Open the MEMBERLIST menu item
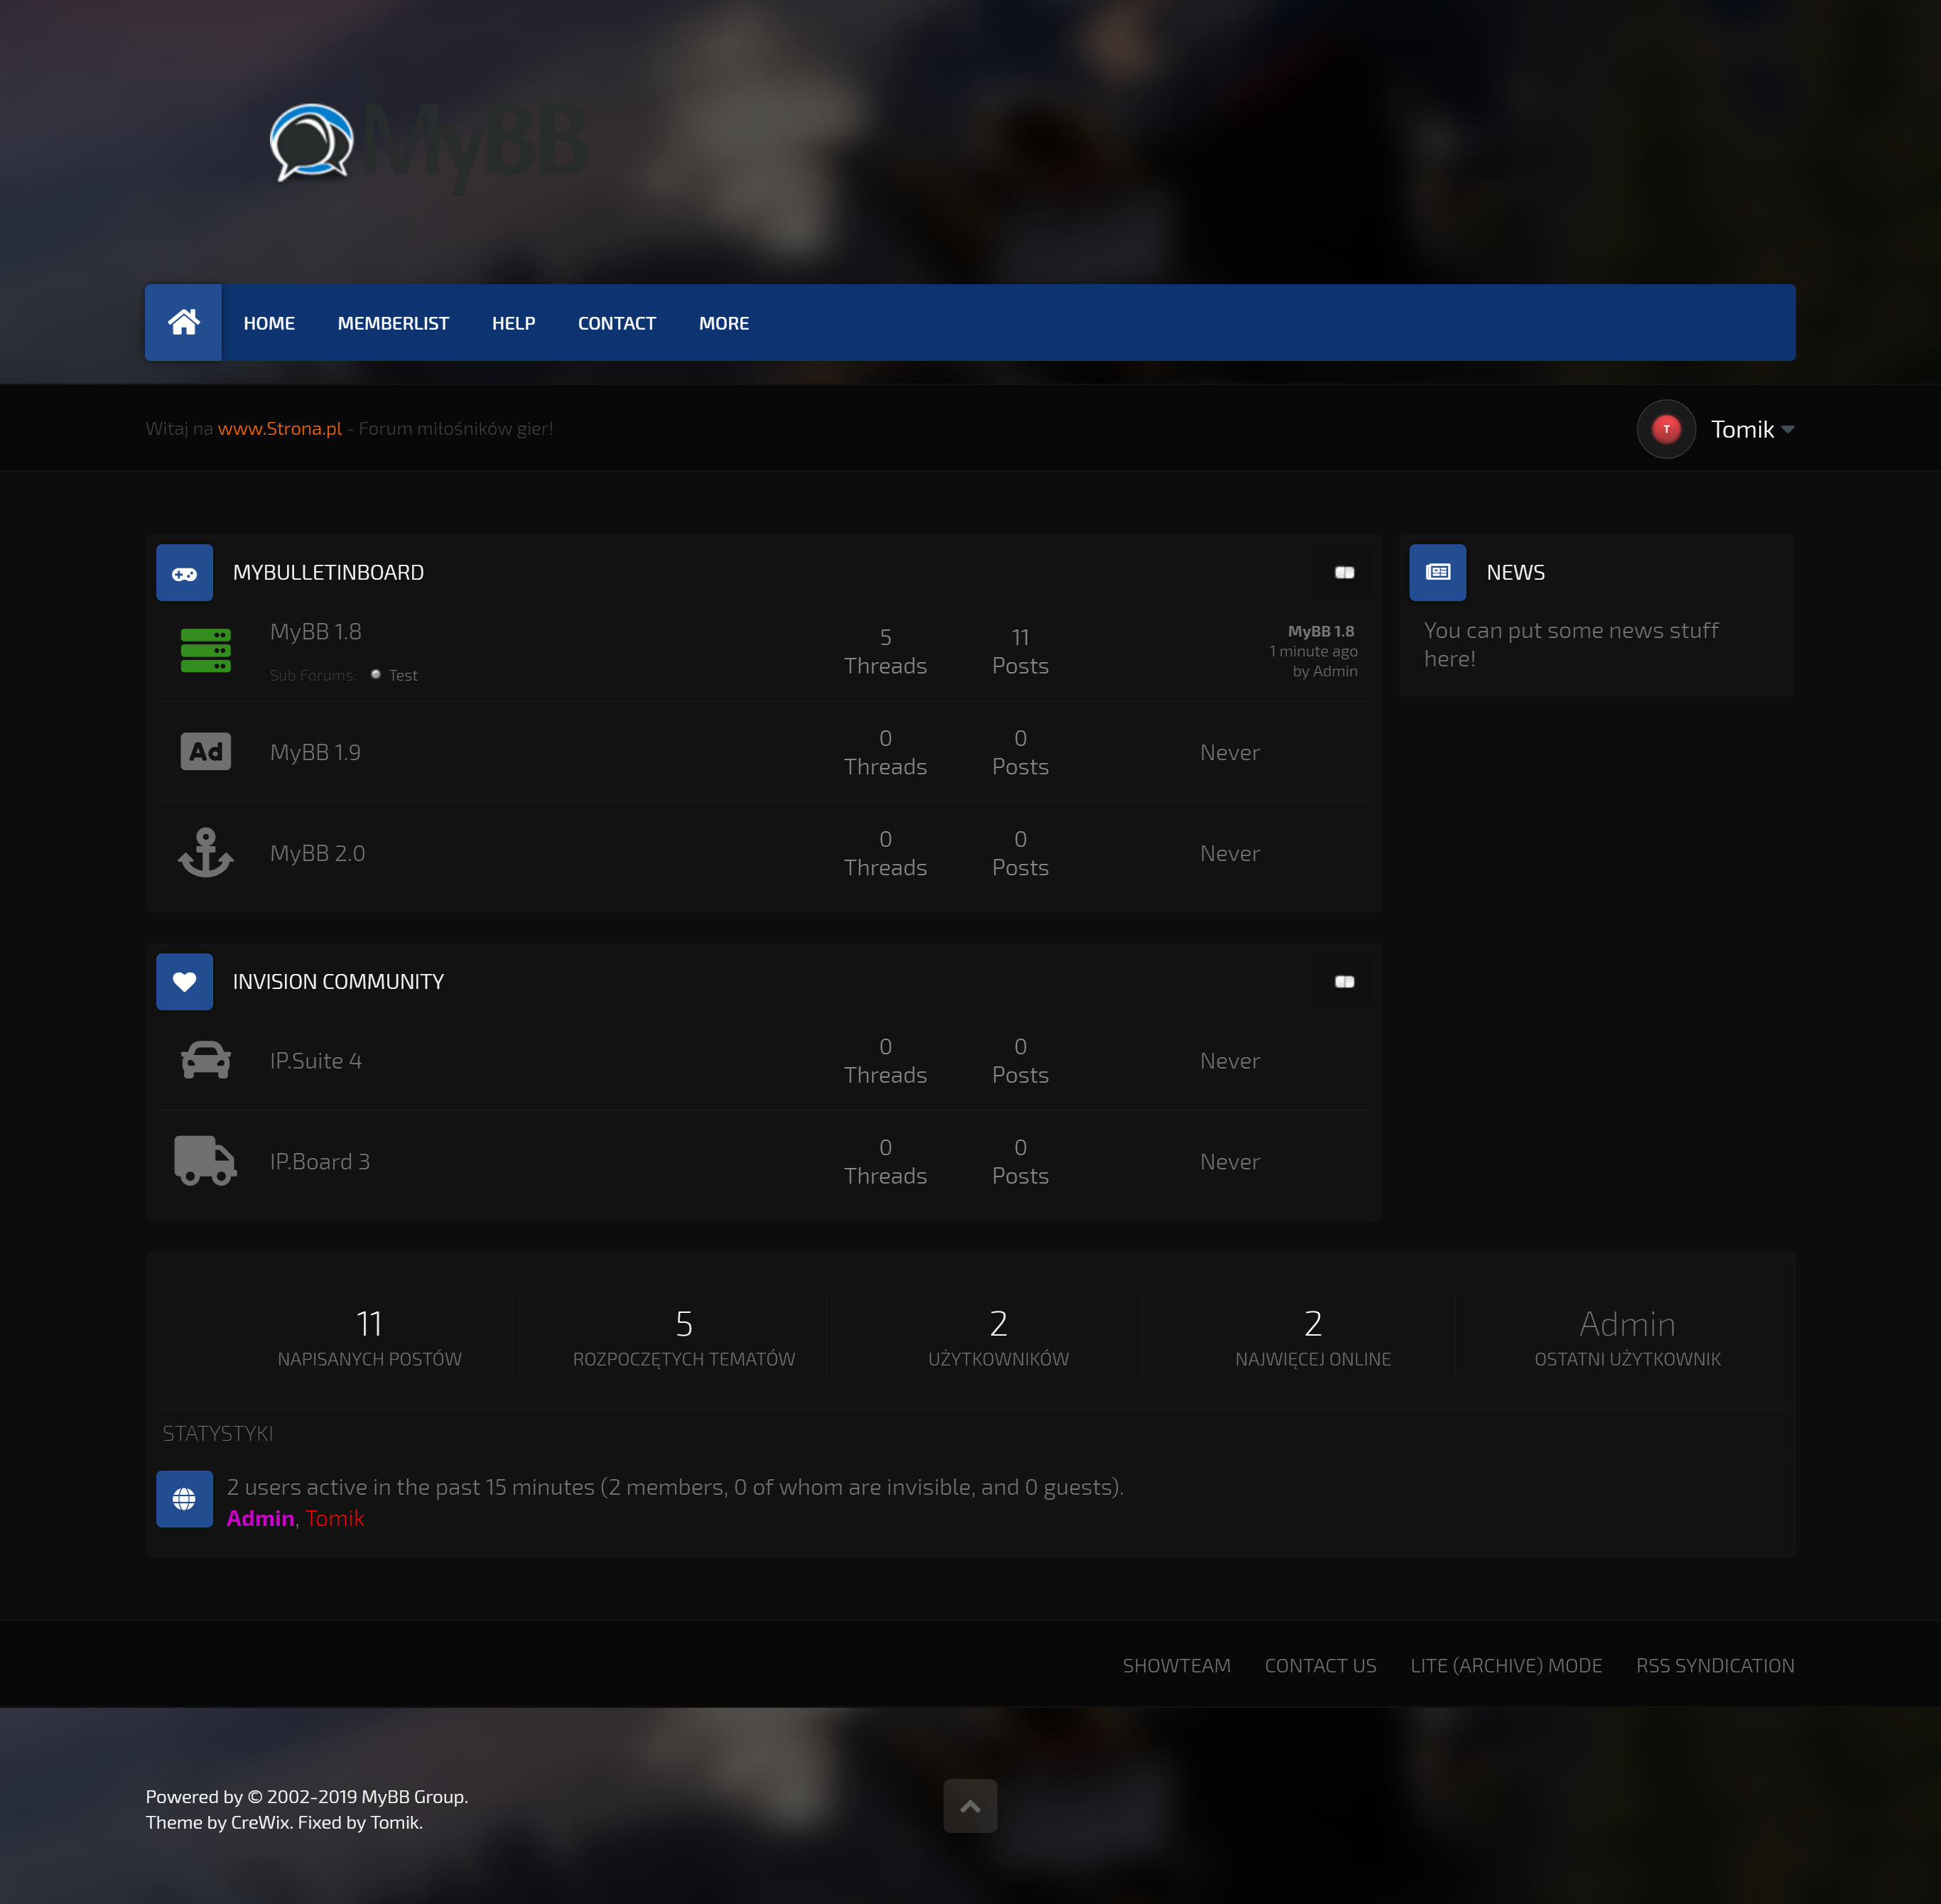The image size is (1941, 1904). [x=393, y=323]
